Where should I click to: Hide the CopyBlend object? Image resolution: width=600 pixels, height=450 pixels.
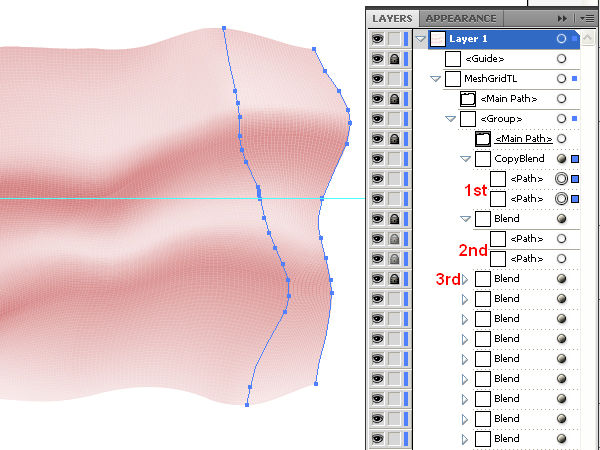pyautogui.click(x=378, y=158)
